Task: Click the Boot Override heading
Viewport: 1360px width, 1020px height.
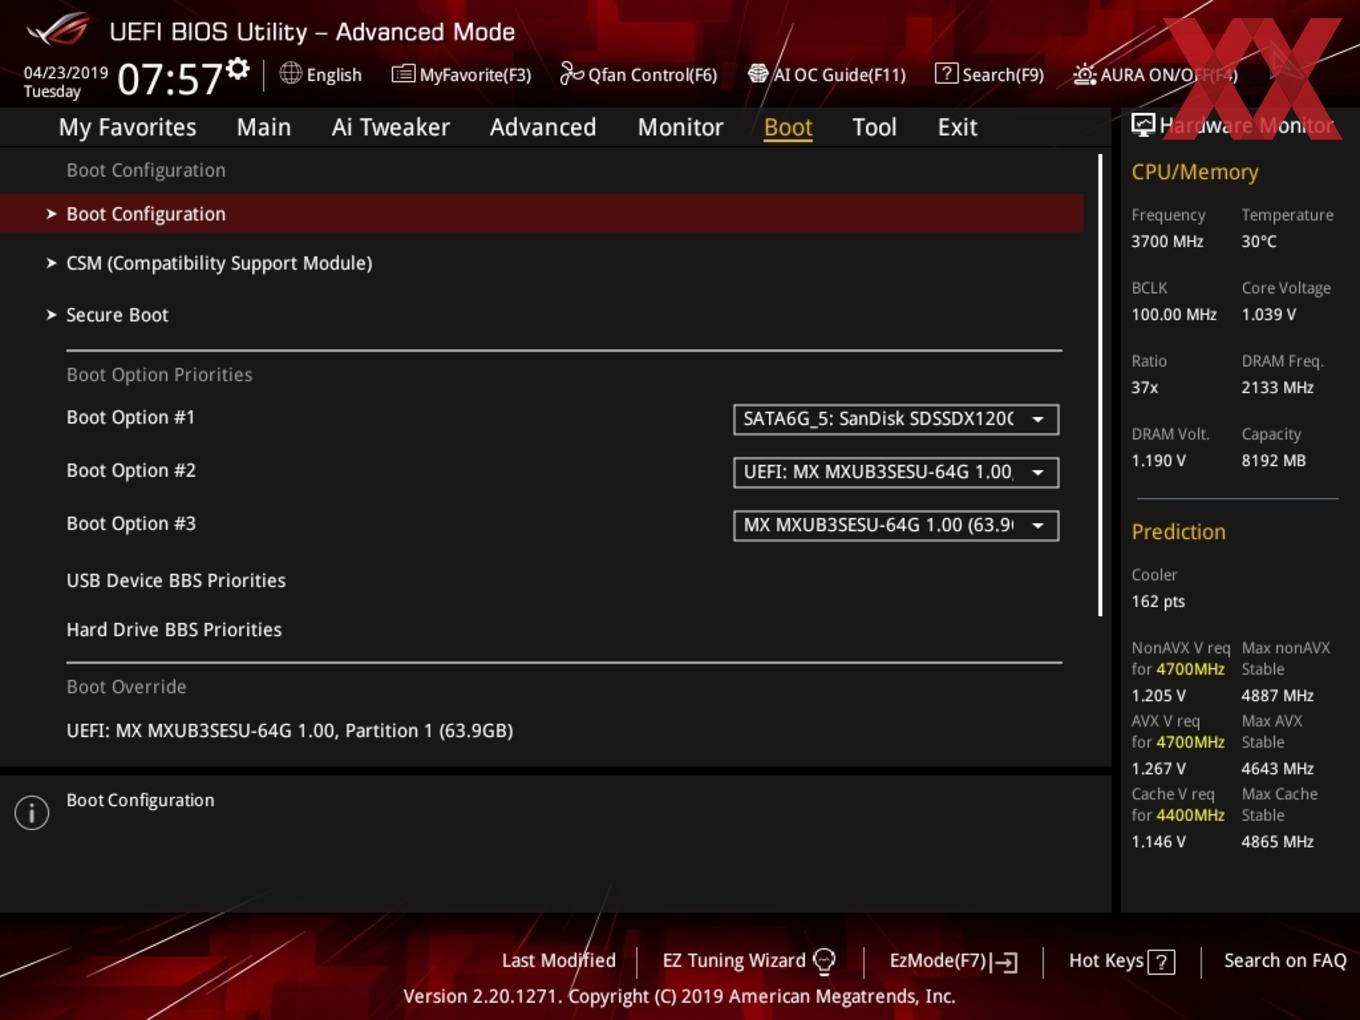Action: pos(126,687)
